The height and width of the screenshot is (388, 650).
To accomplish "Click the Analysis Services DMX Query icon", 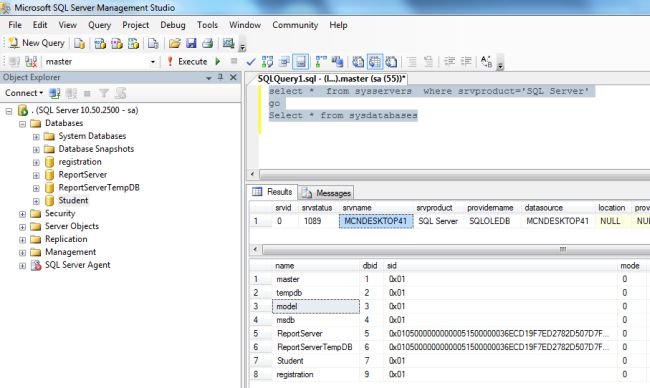I will (x=116, y=43).
